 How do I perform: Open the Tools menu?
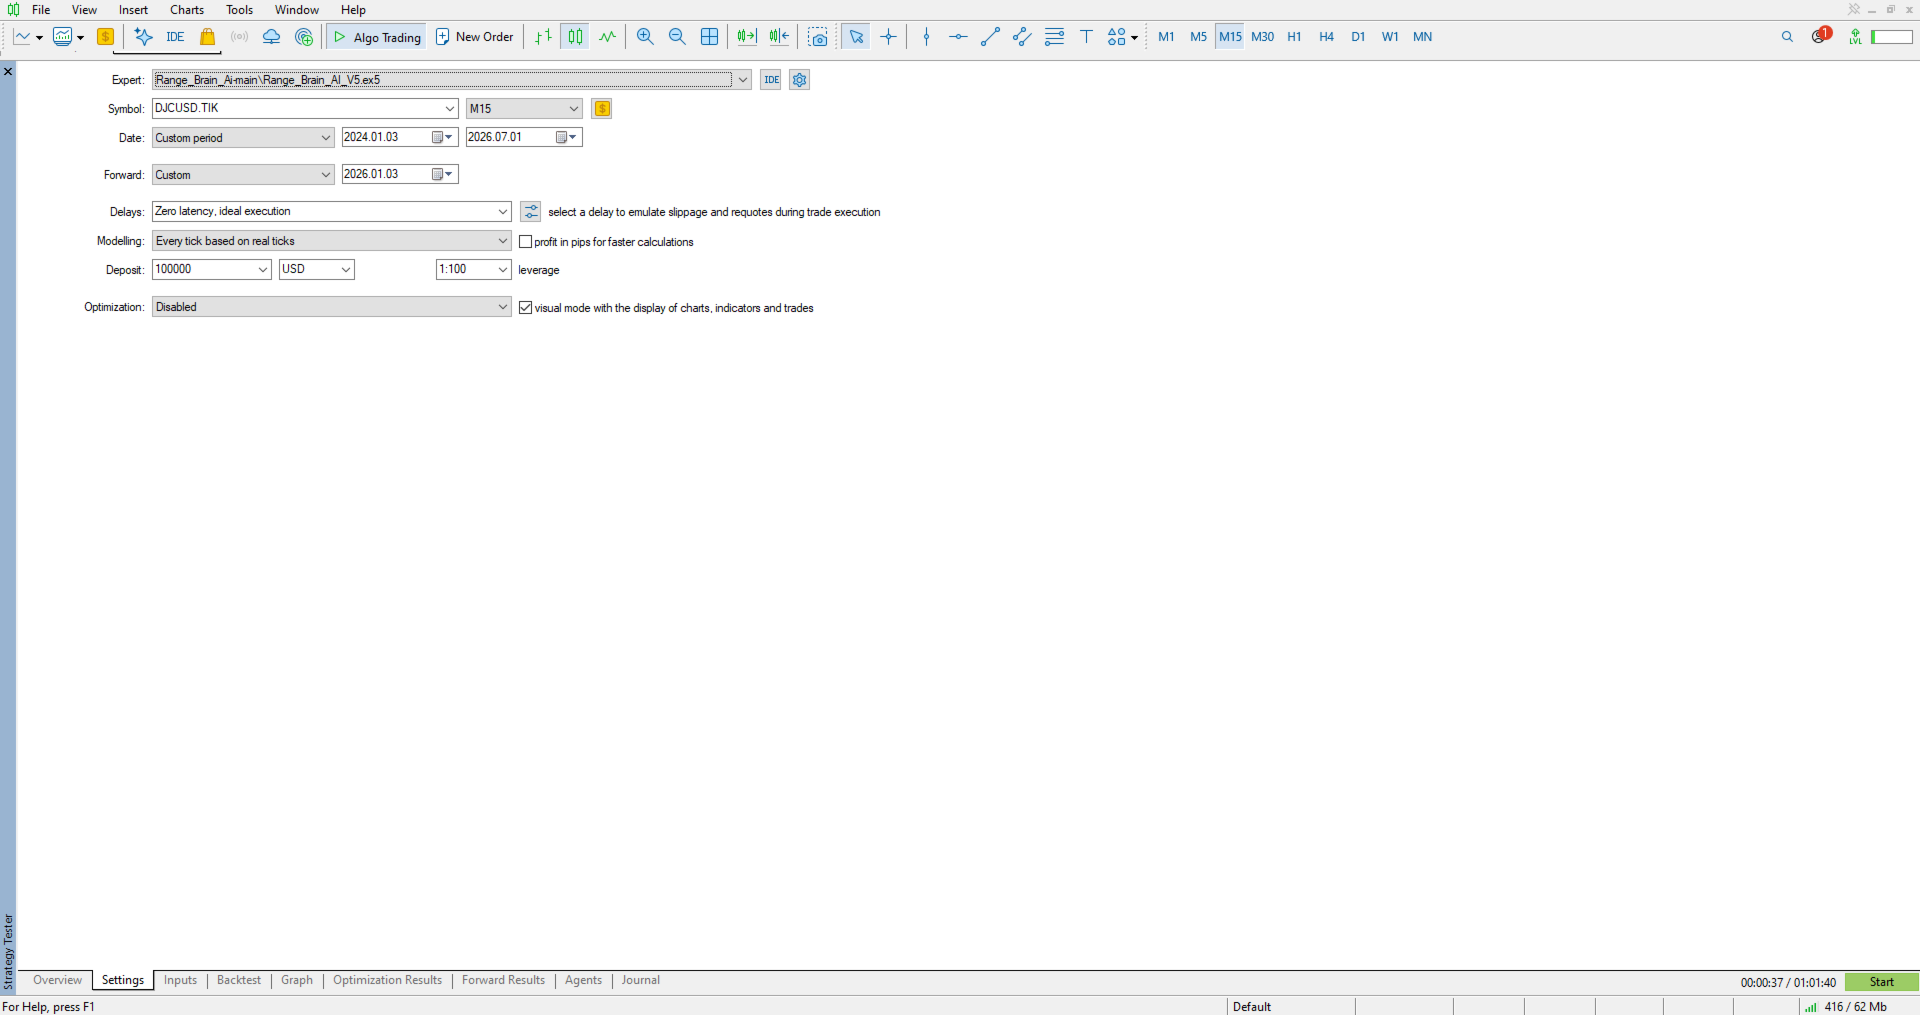coord(239,10)
